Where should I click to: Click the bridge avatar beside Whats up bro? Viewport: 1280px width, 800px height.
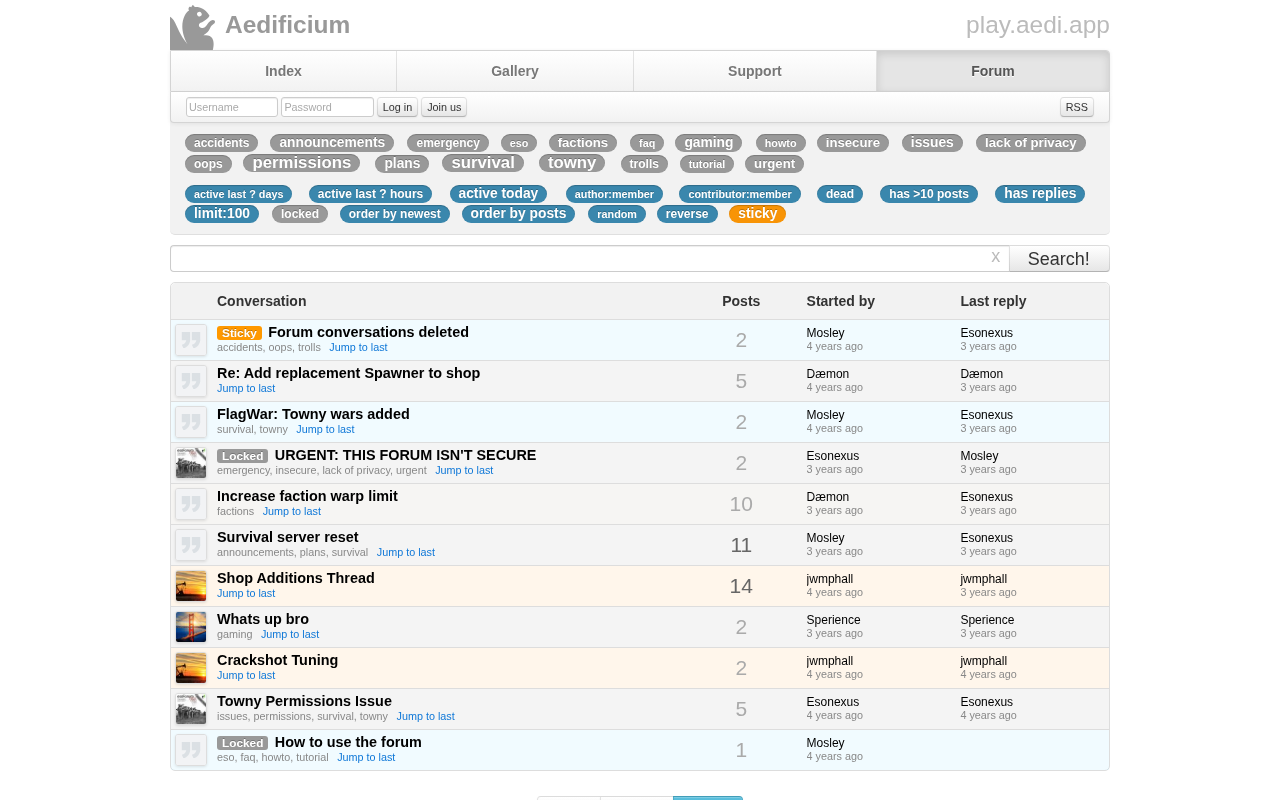click(x=191, y=627)
